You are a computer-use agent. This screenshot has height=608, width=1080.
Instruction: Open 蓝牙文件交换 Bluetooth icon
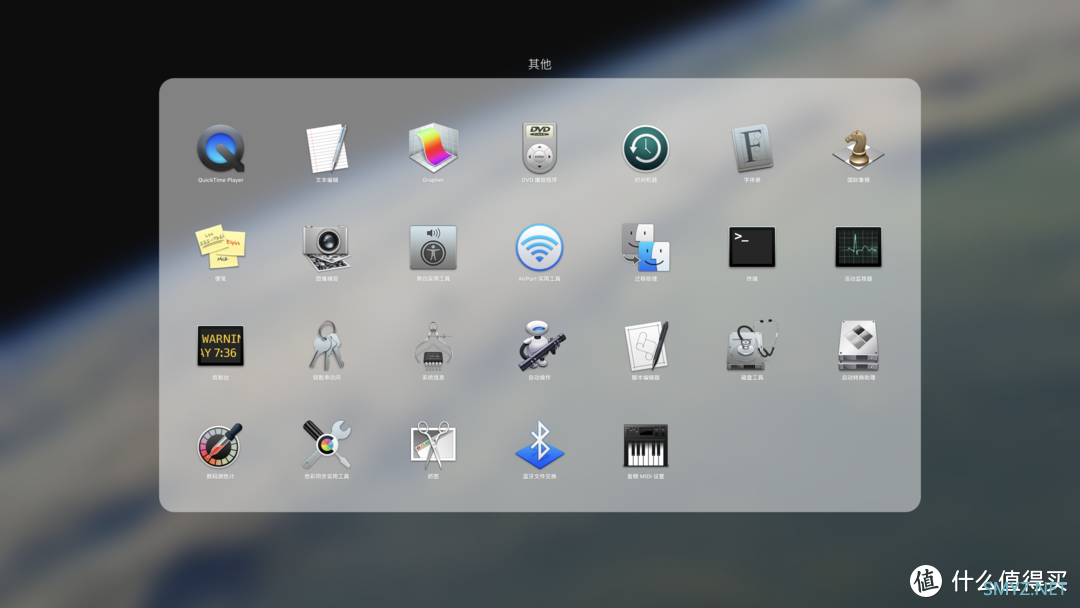(539, 445)
